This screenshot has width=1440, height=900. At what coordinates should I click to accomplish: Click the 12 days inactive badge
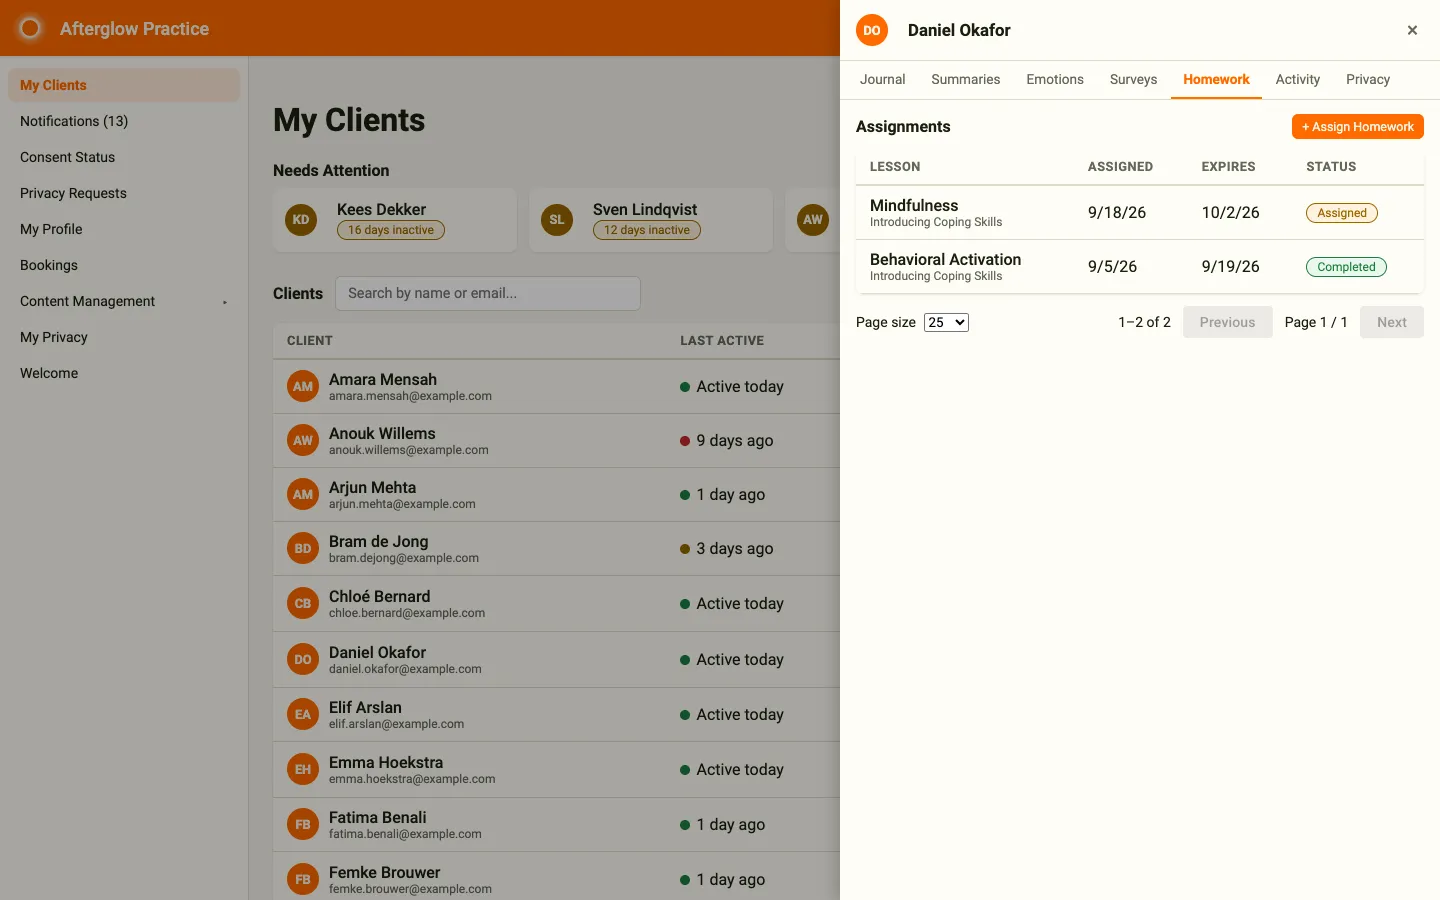point(647,230)
